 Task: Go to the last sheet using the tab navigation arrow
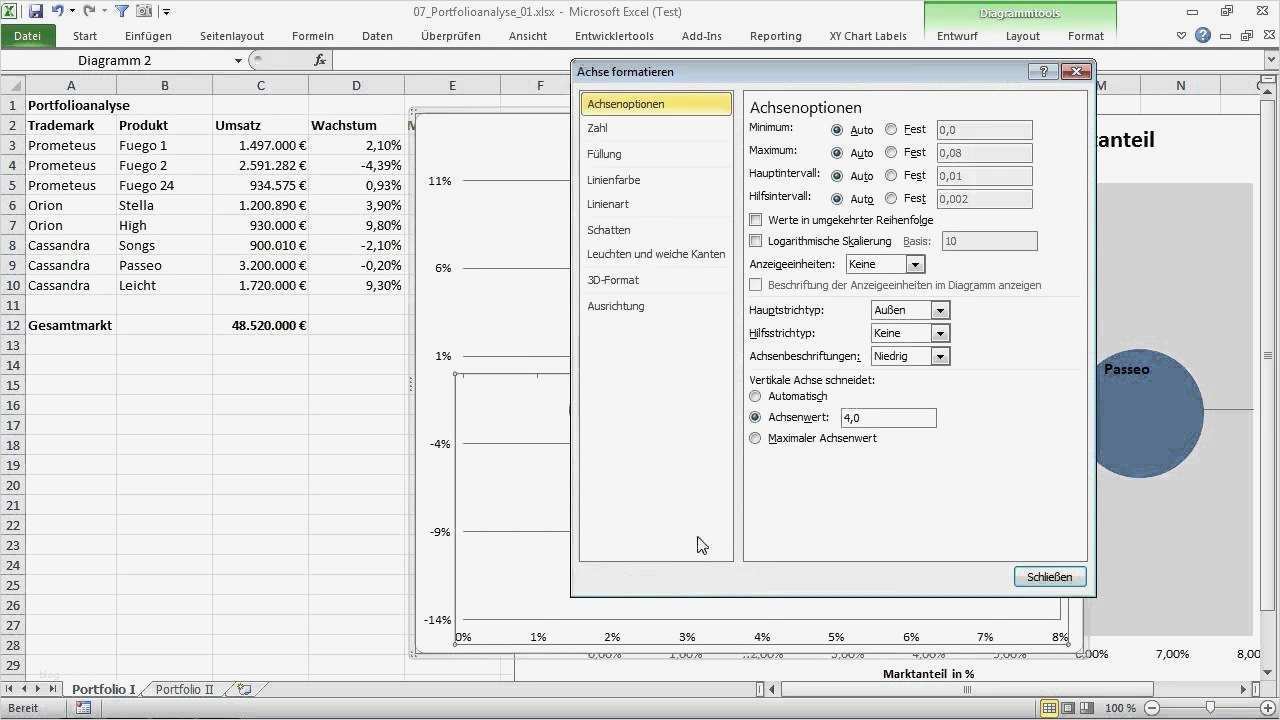52,689
